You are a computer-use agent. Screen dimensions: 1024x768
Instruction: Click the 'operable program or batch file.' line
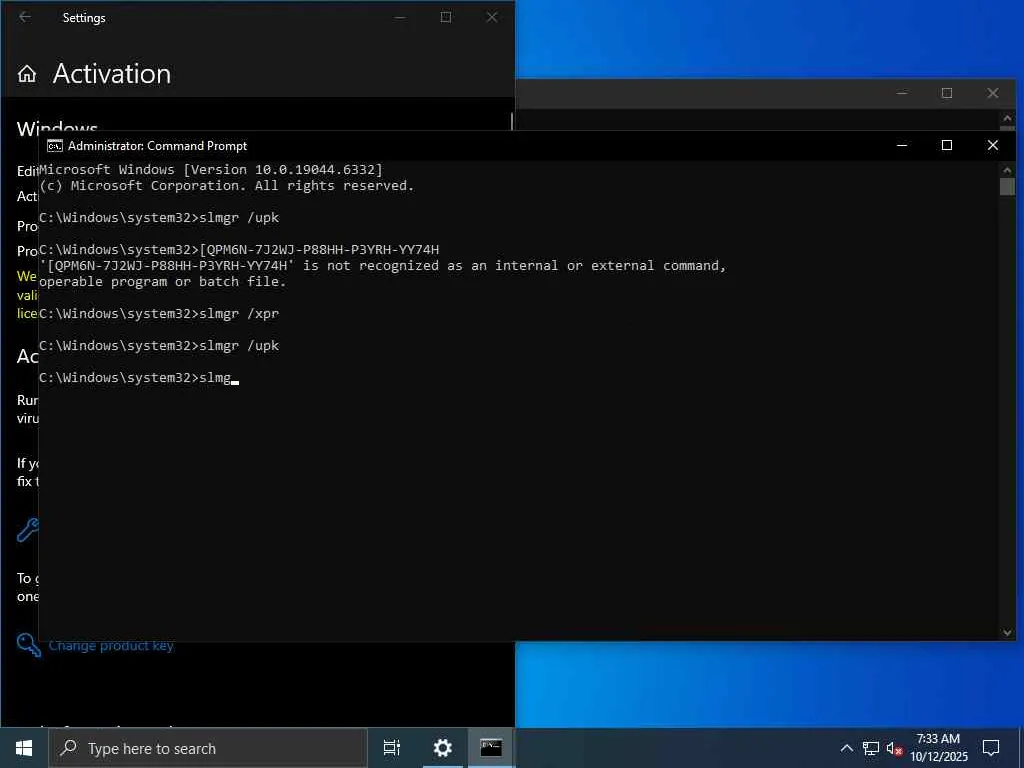click(x=163, y=281)
